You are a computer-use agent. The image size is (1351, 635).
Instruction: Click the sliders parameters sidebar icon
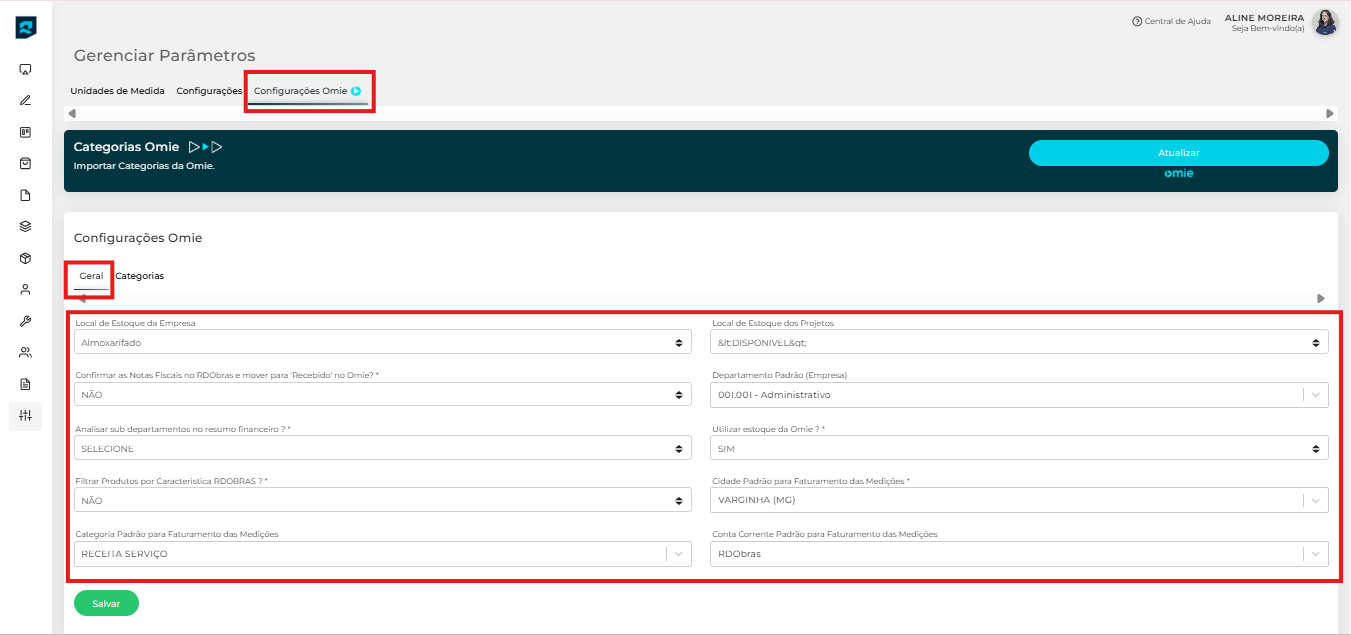(25, 415)
